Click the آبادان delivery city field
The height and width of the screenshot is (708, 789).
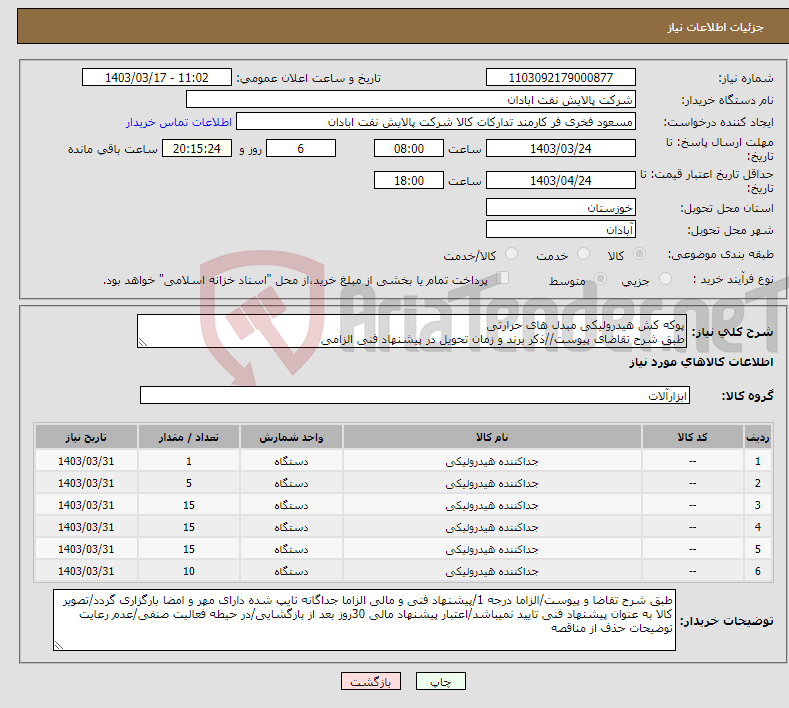[x=561, y=229]
